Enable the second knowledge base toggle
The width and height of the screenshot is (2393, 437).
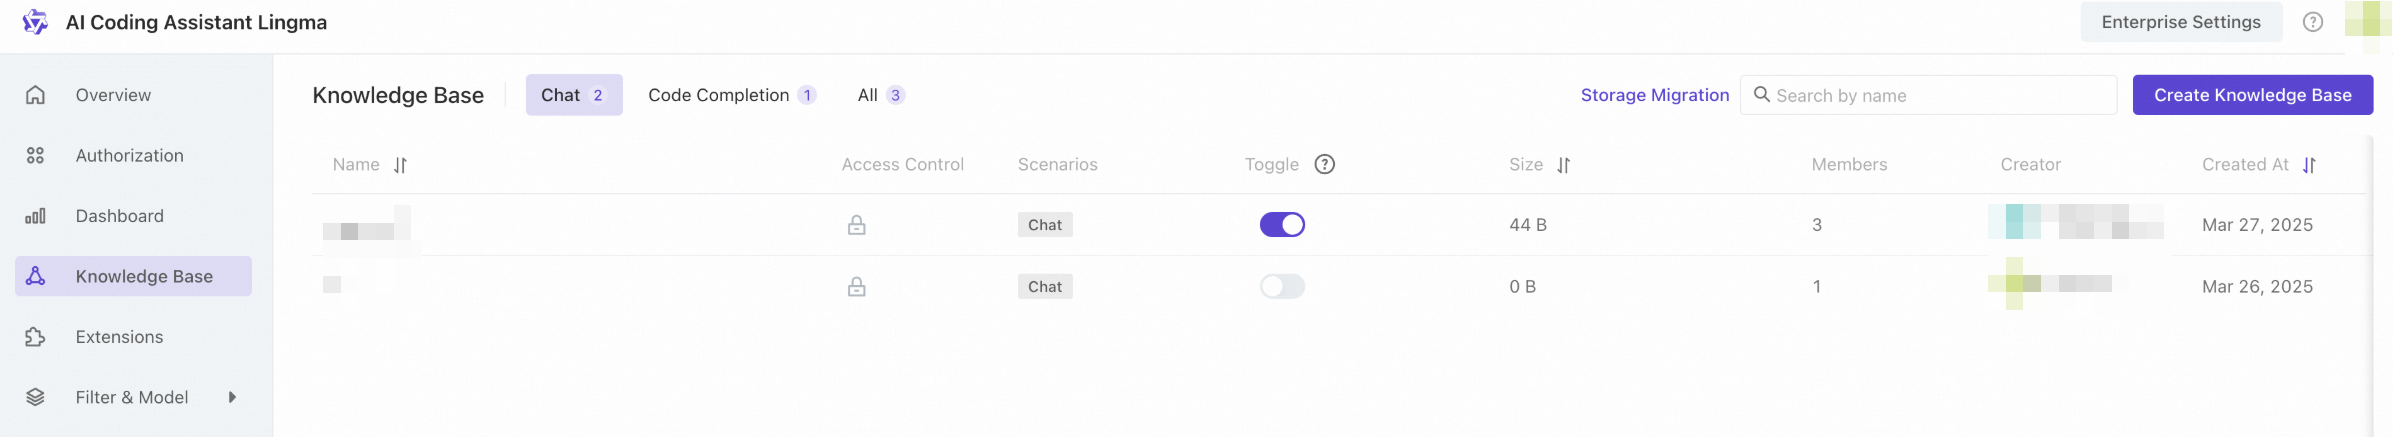[1282, 287]
